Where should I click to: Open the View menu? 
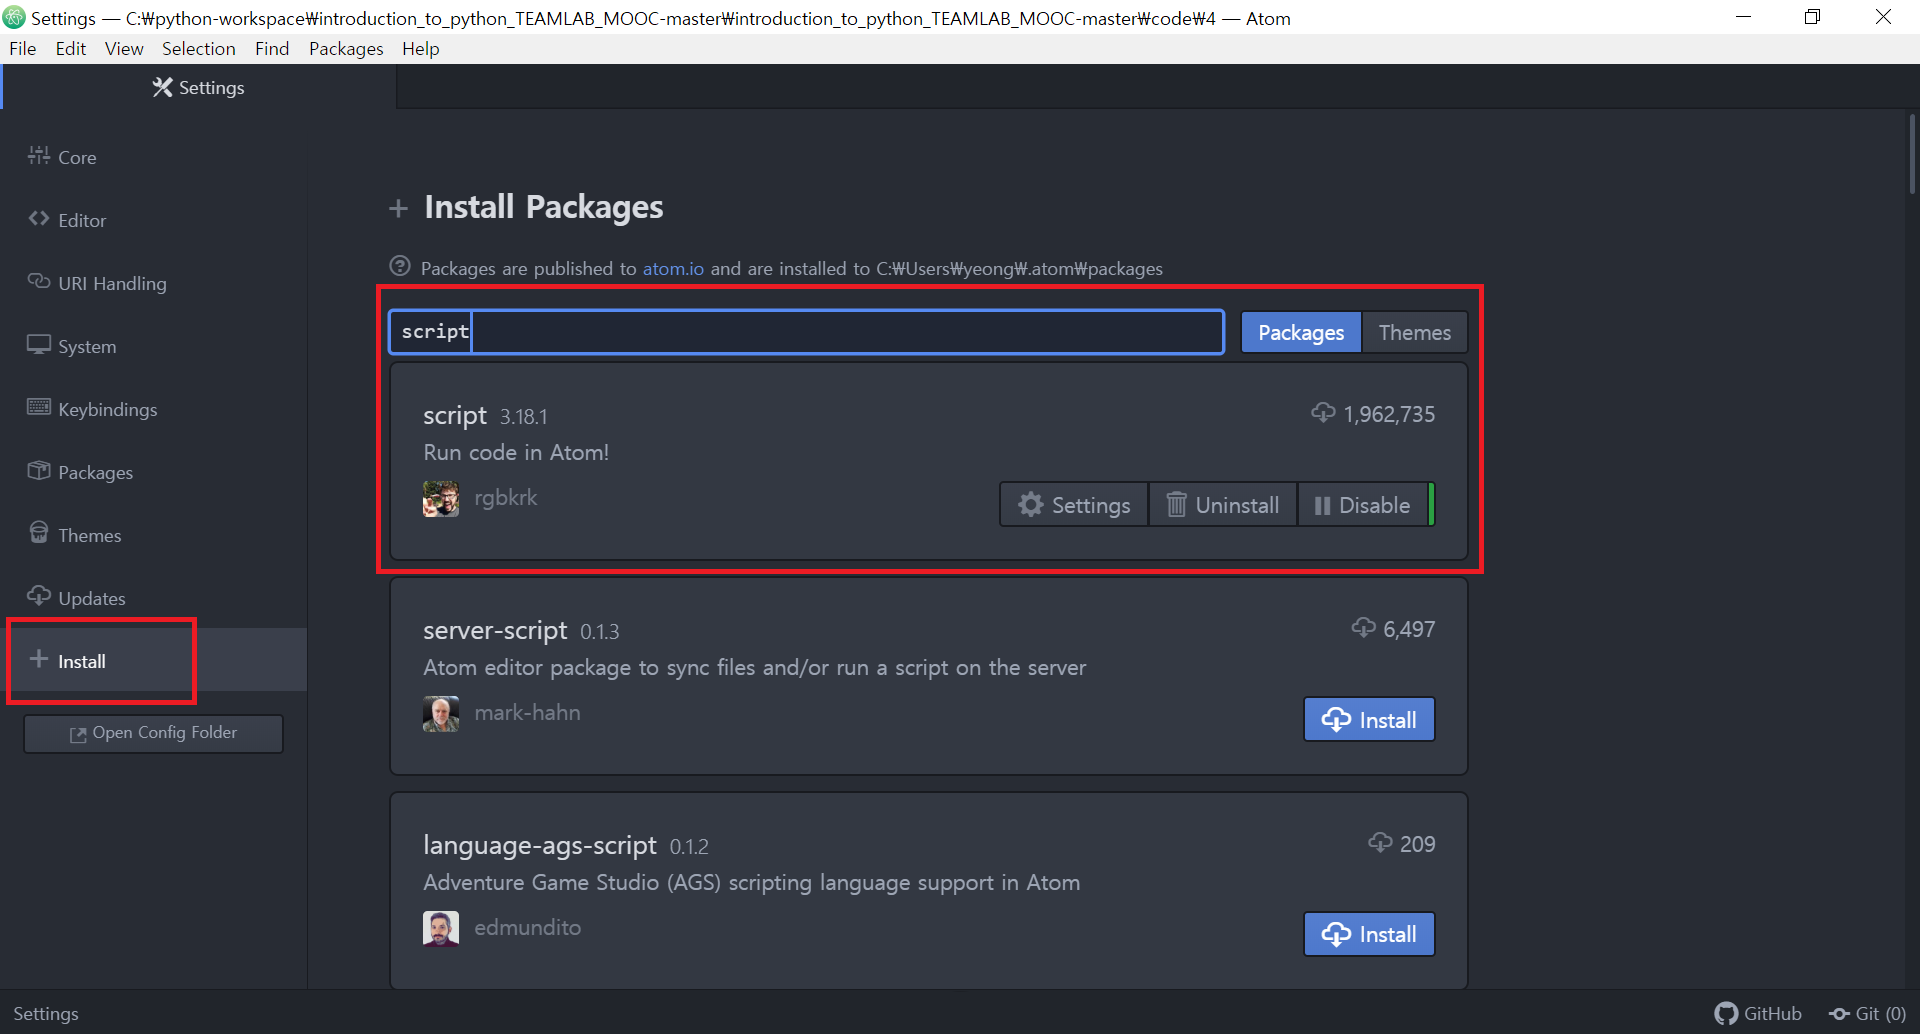coord(124,48)
